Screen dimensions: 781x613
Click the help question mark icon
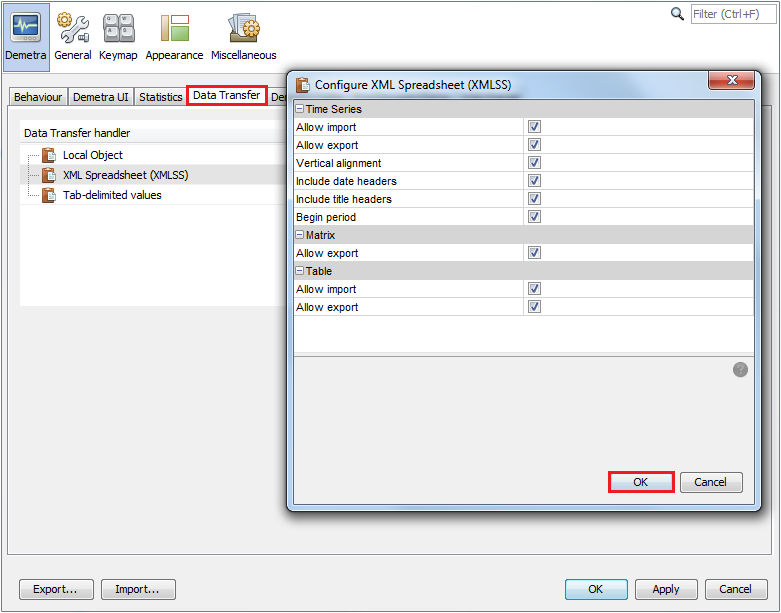pos(740,370)
